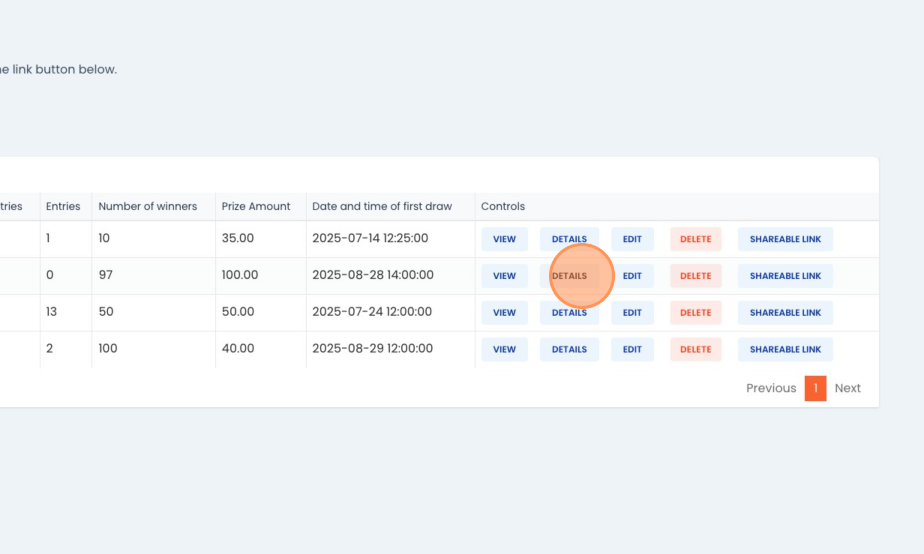Screen dimensions: 924x554
Task: Get SHAREABLE LINK for the 2025-08-29 draw
Action: tap(785, 349)
